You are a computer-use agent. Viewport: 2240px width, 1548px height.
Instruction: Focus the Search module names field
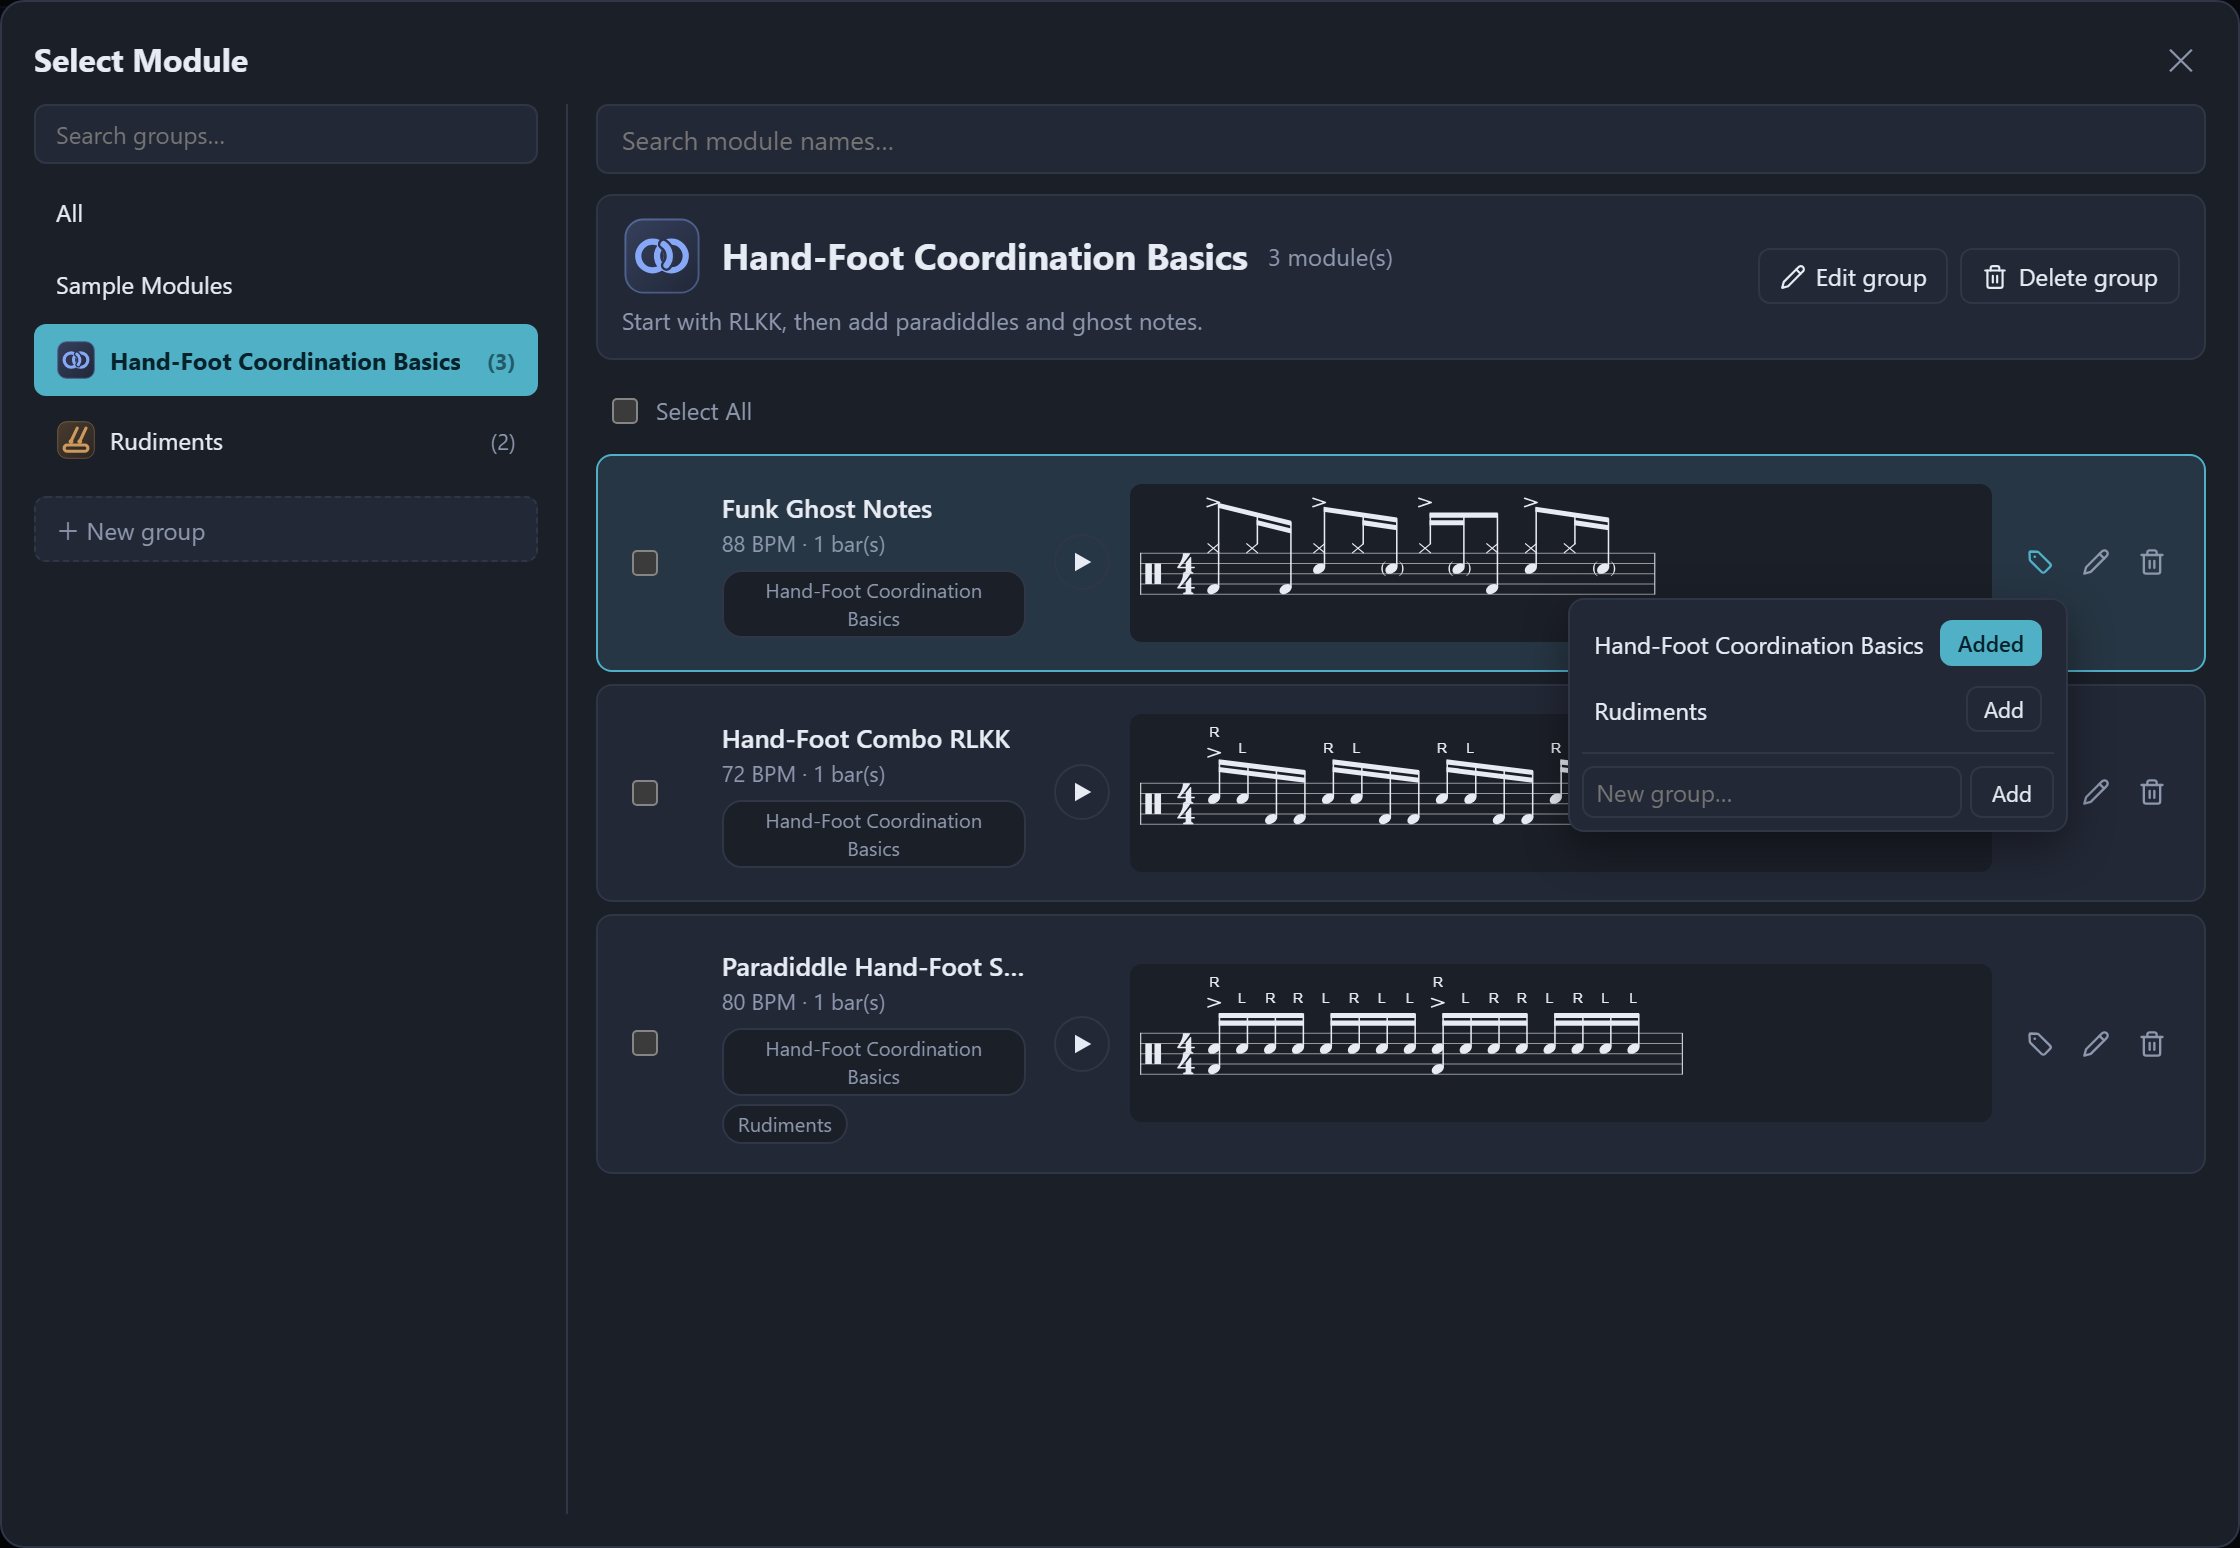tap(1400, 140)
